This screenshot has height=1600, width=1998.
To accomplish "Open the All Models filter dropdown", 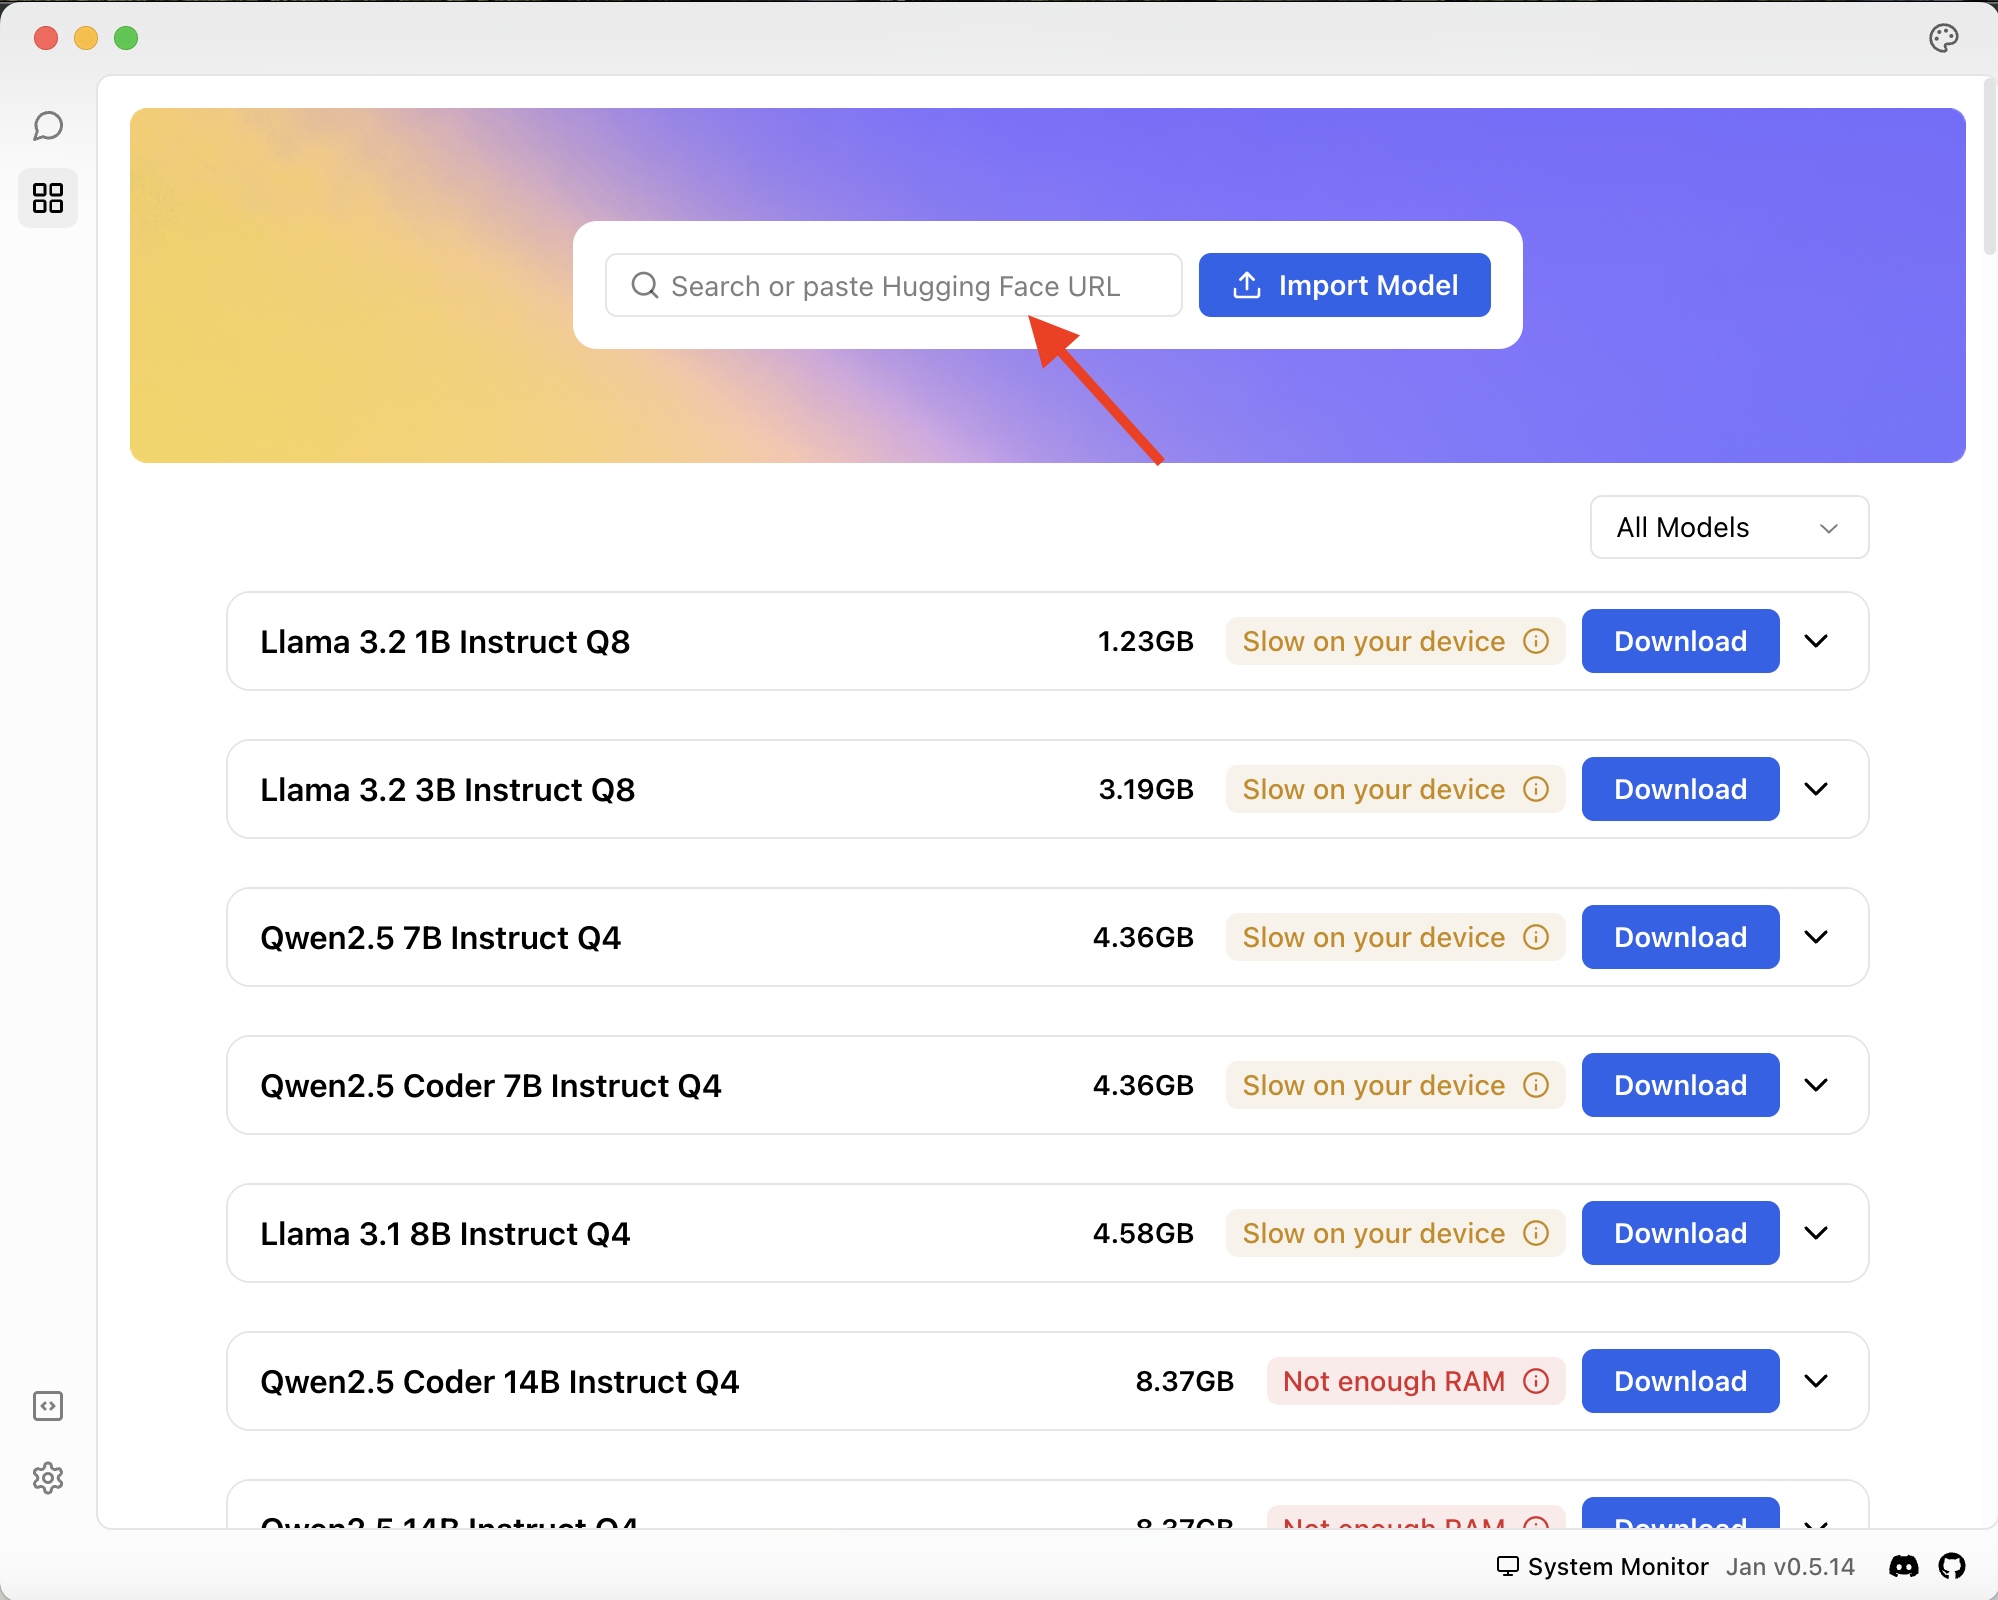I will (1729, 527).
